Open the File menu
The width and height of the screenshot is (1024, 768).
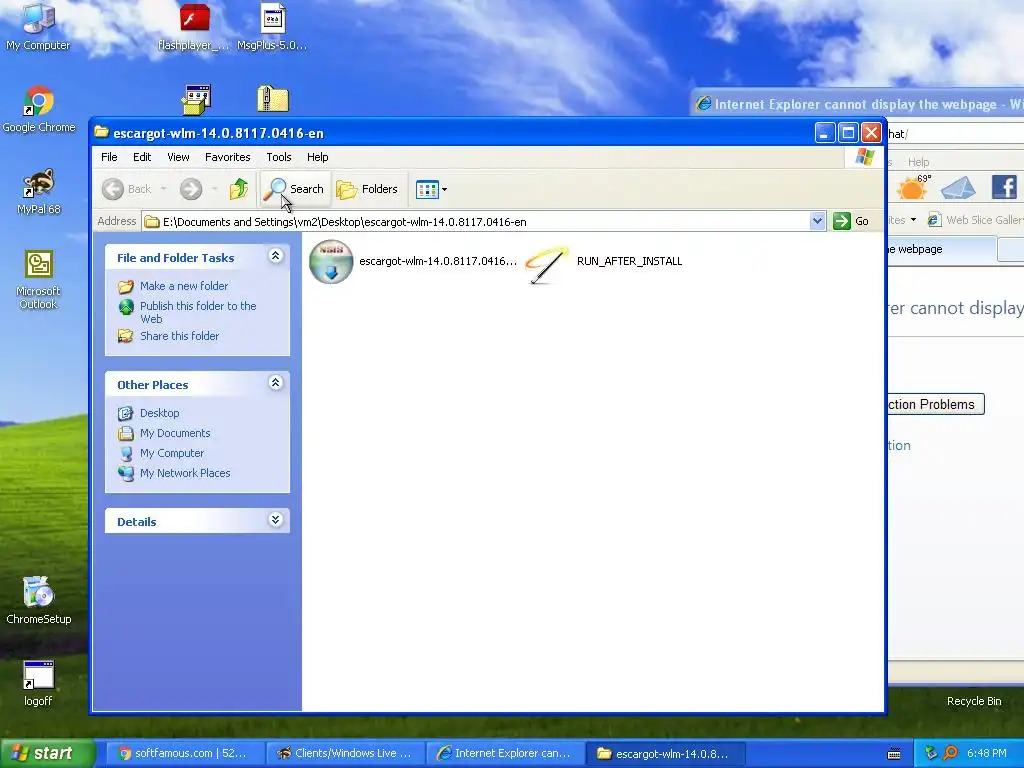pos(109,157)
